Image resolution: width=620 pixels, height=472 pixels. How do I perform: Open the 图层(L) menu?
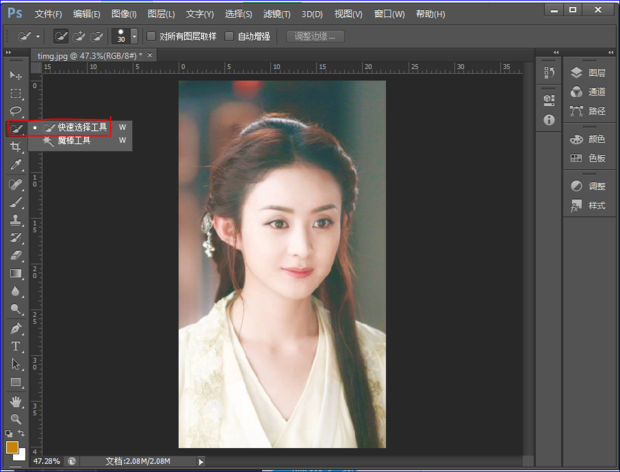(161, 14)
